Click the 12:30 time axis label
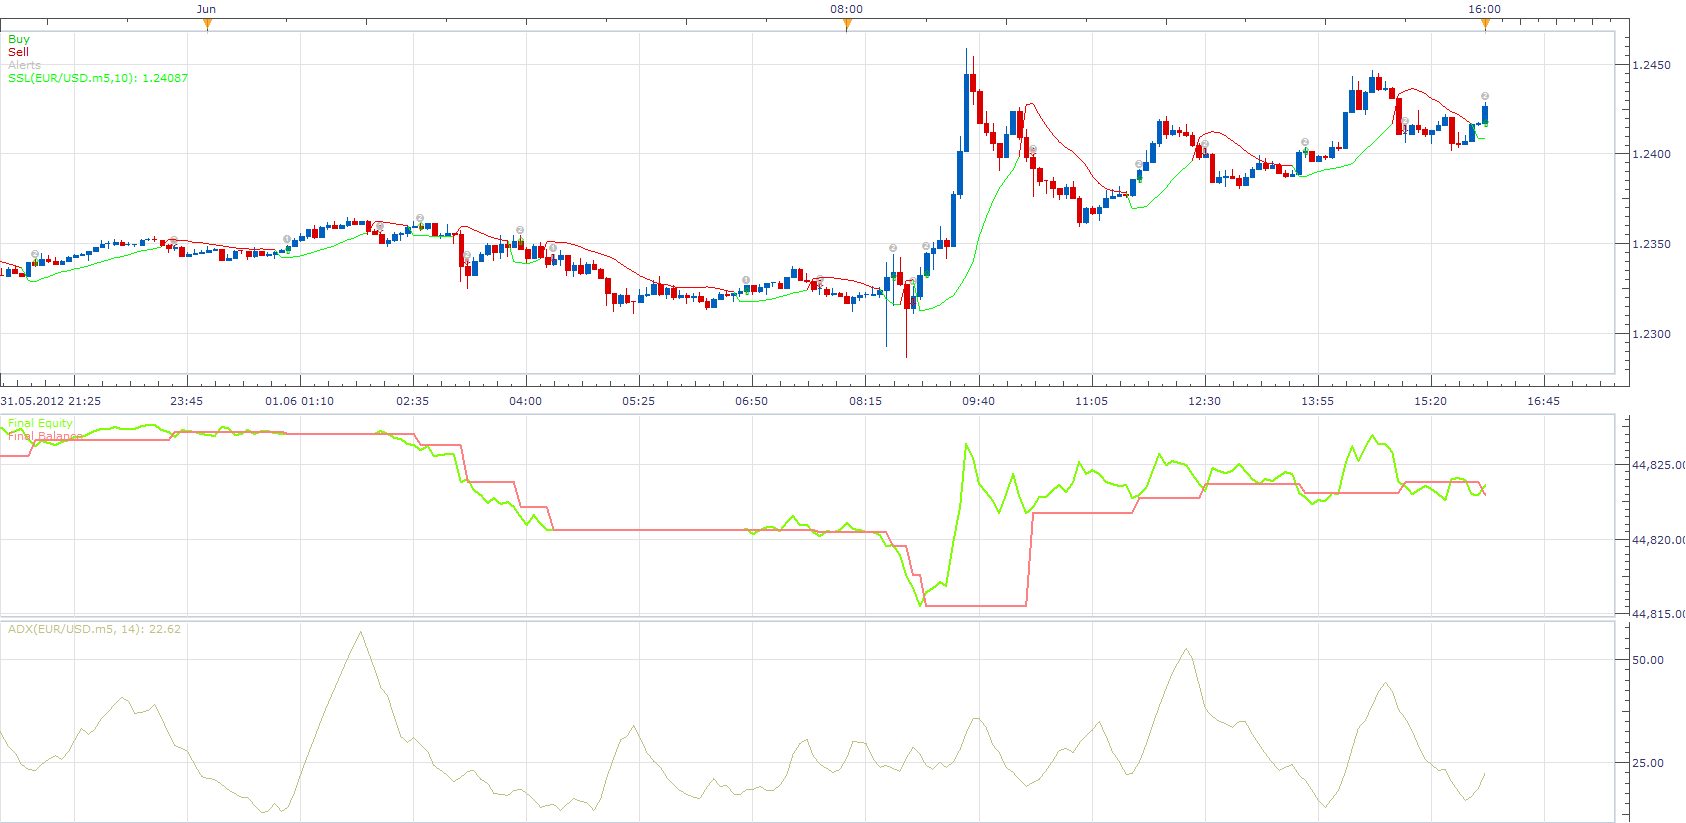The image size is (1686, 823). 1204,401
